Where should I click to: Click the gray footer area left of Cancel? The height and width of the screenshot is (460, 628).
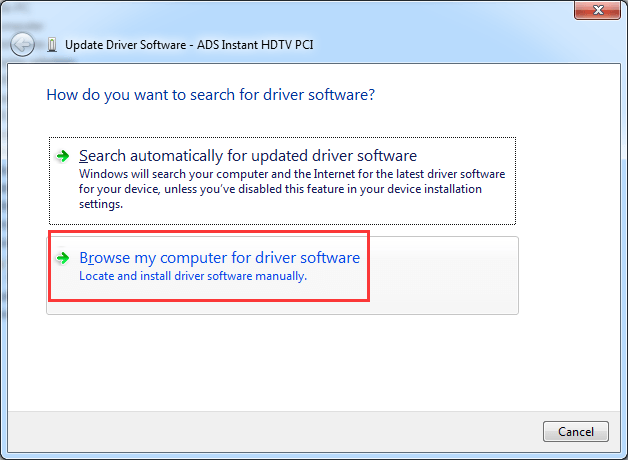coord(300,431)
